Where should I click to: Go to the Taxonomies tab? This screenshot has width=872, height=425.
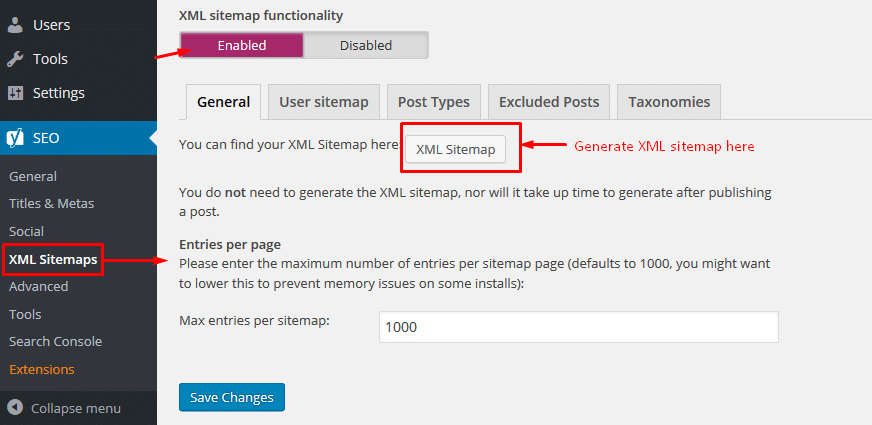669,102
